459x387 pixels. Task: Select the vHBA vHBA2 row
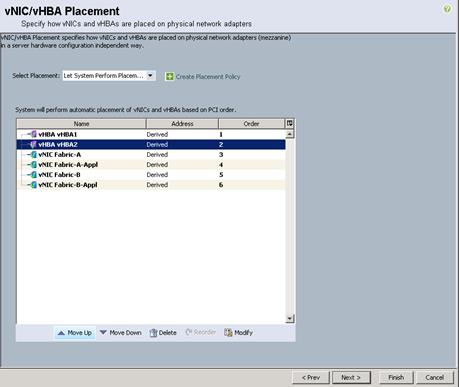tap(151, 144)
